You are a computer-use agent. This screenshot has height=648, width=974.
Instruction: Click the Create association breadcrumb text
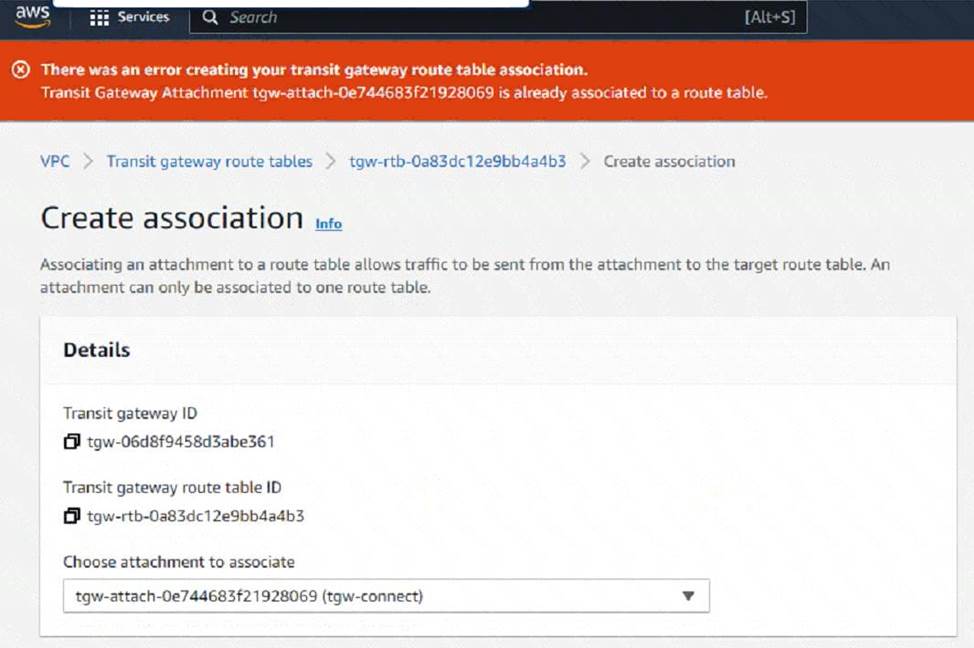pos(669,162)
